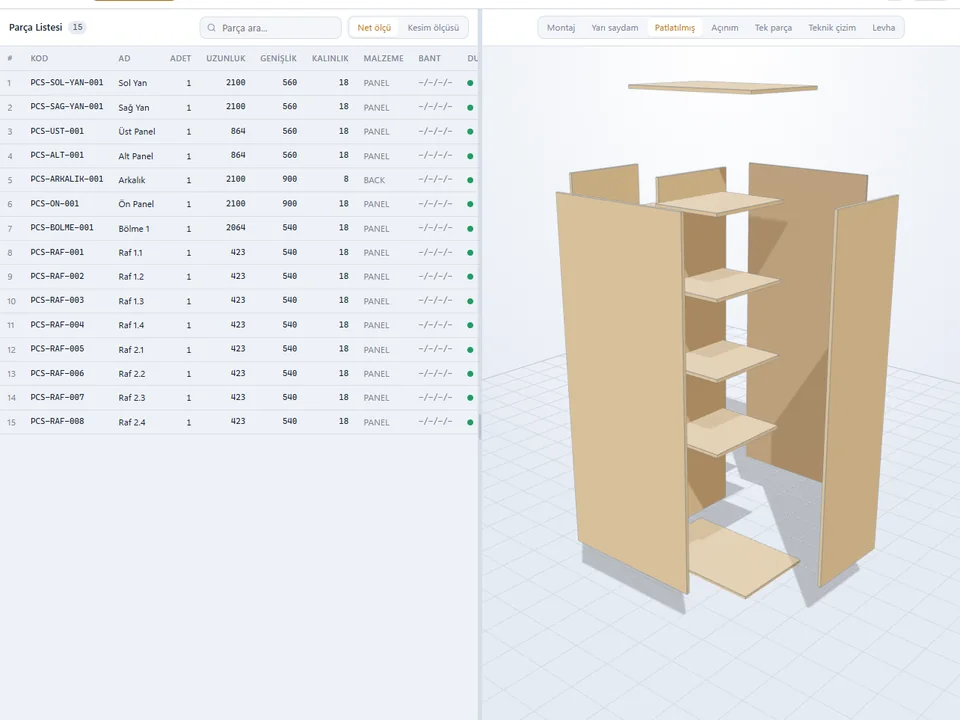This screenshot has width=960, height=720.
Task: Select part code PCS-RAF-008
Action: (57, 421)
